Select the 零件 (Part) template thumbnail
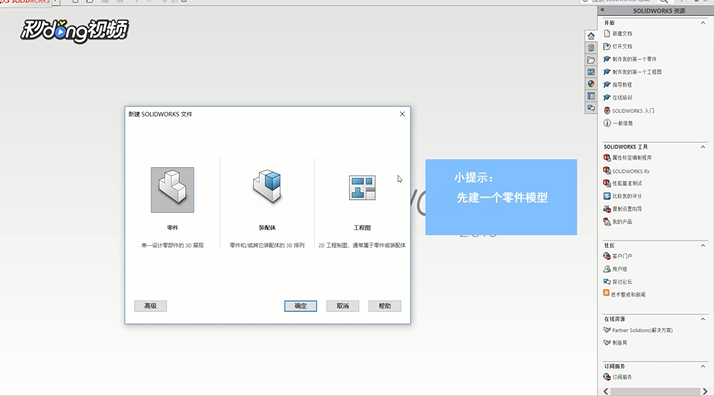Screen dimensions: 714x396 173,190
